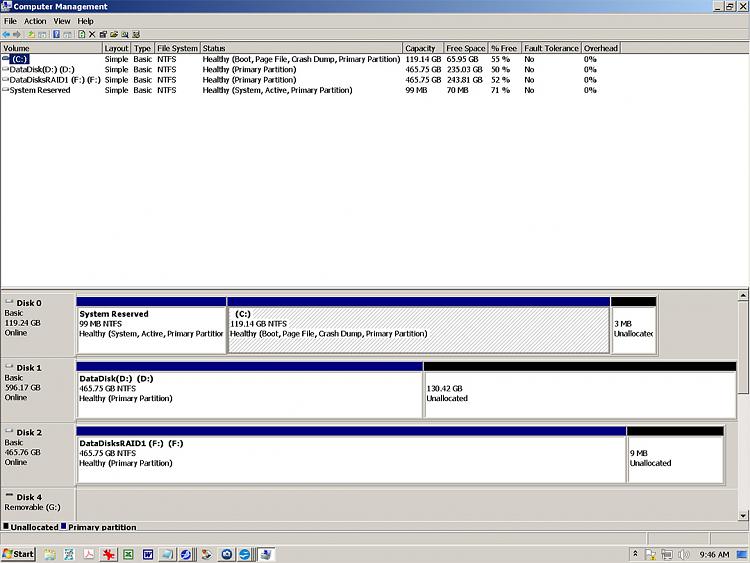The height and width of the screenshot is (563, 750).
Task: Select System Reserved partition on Disk 0
Action: (151, 326)
